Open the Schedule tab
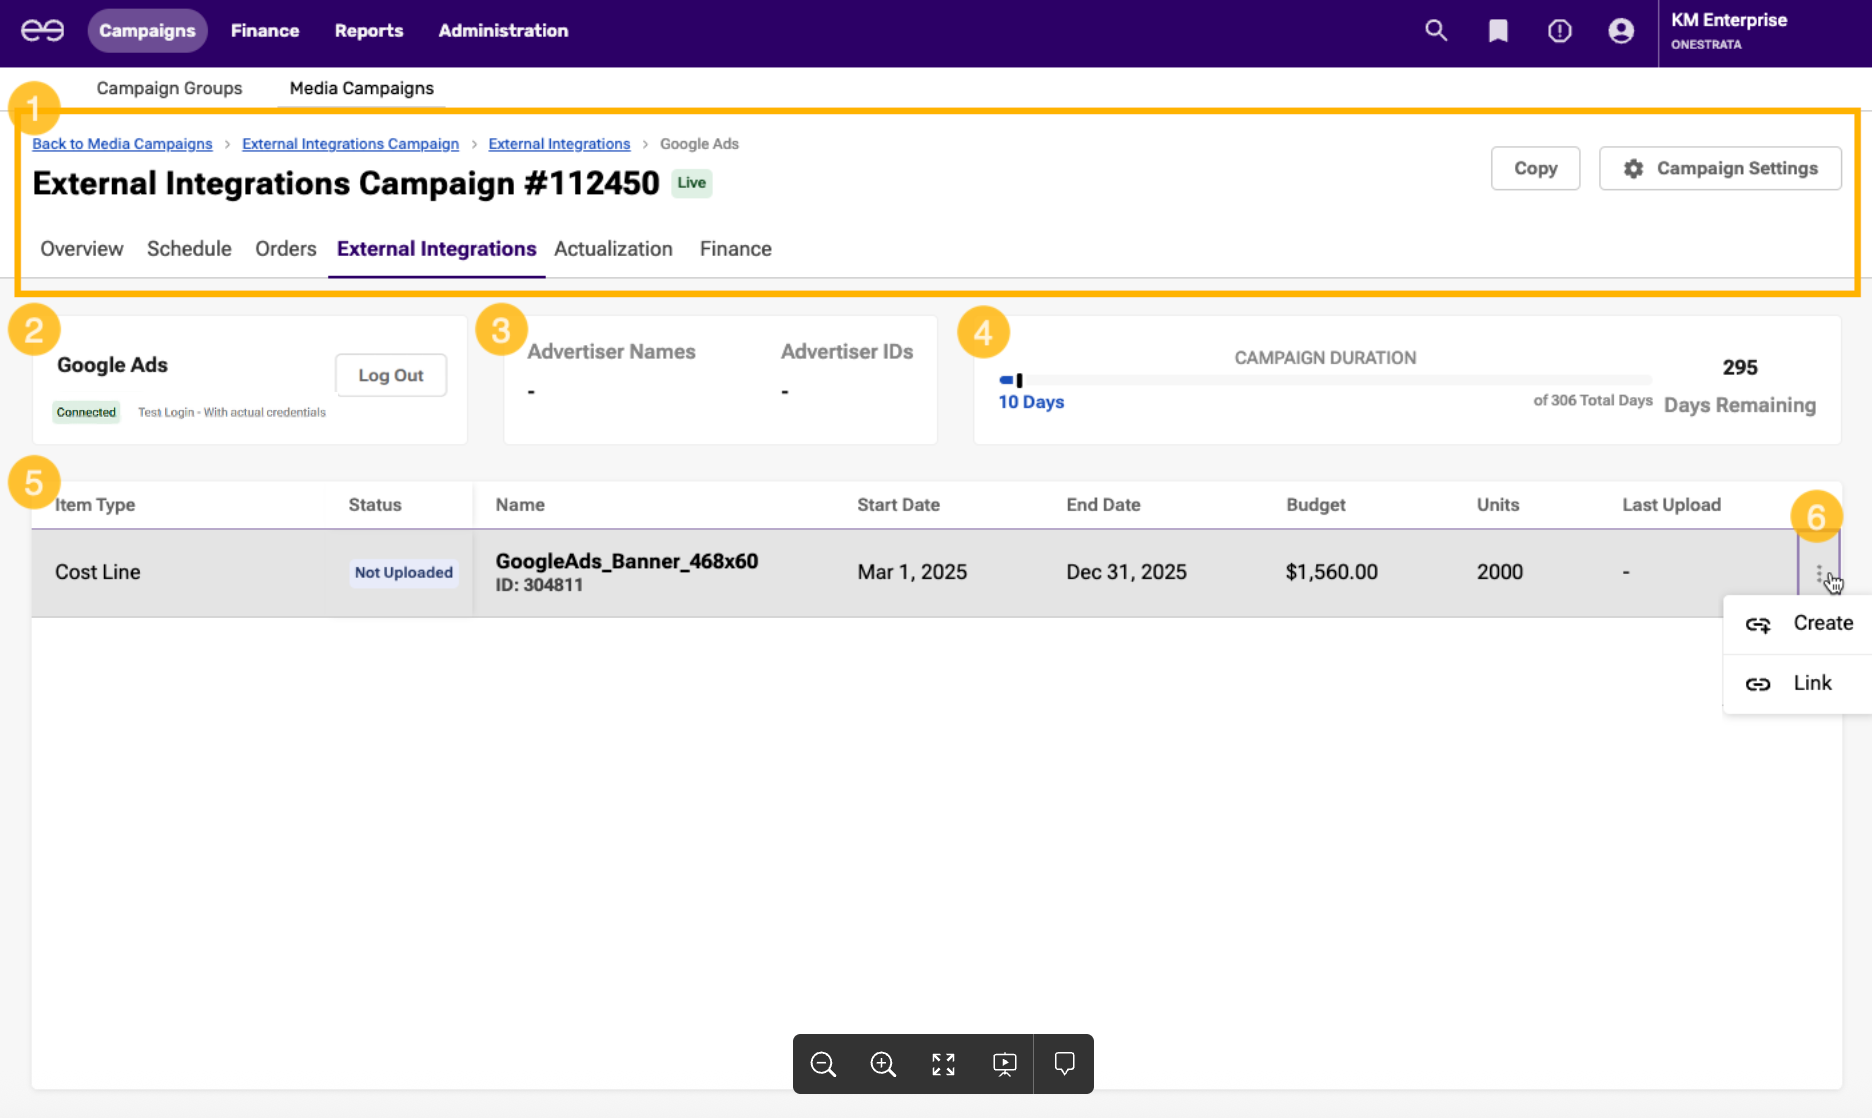Screen dimensions: 1872x1118 point(189,249)
